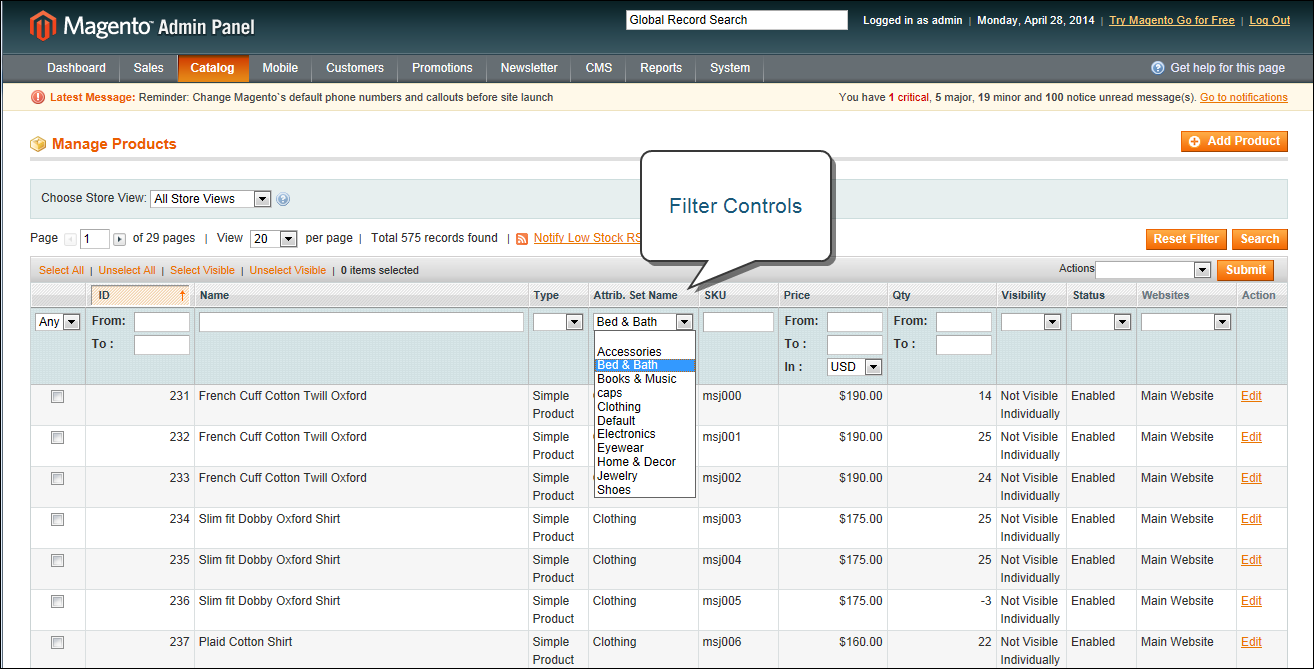
Task: Open the System menu
Action: point(730,68)
